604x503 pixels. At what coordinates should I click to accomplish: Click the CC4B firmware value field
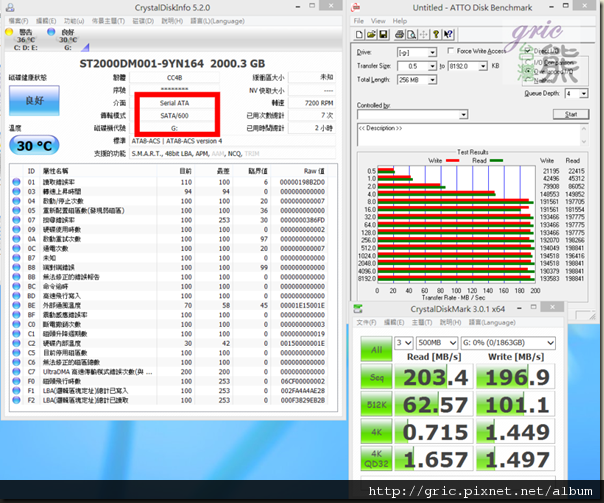(x=174, y=77)
